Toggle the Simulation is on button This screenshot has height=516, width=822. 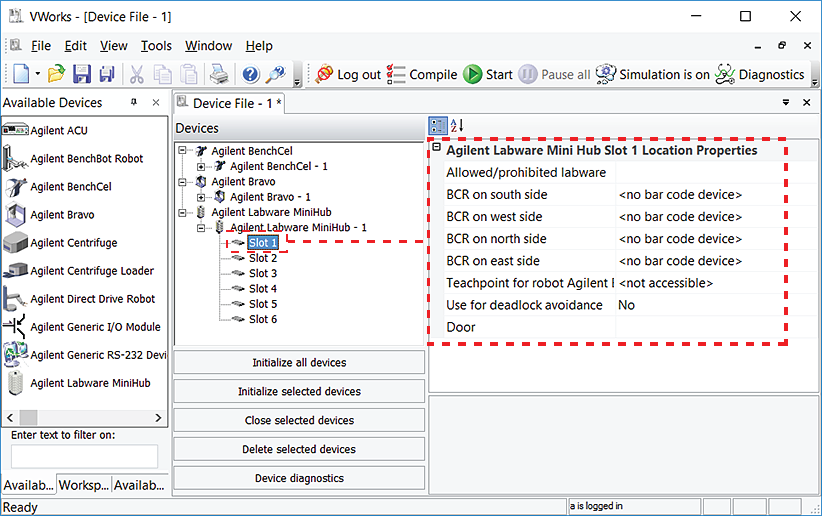(653, 74)
